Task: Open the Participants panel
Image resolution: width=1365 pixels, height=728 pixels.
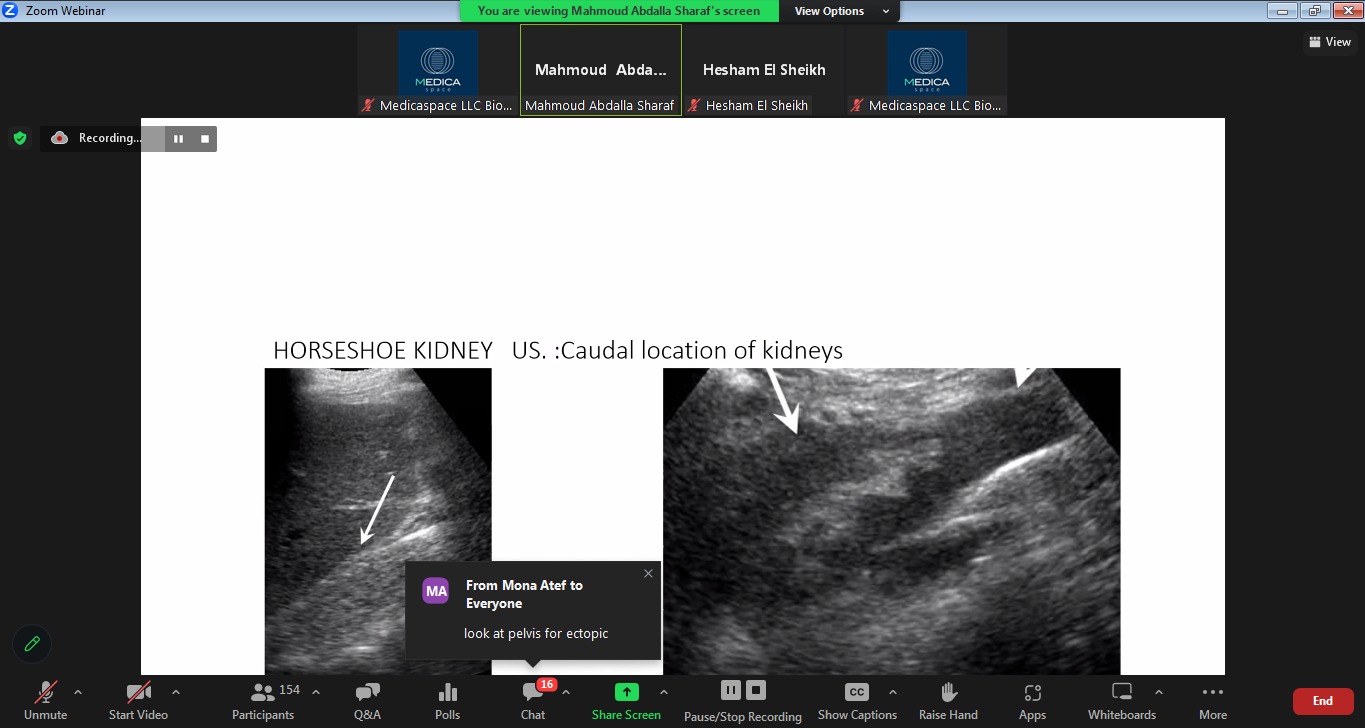Action: (x=264, y=693)
